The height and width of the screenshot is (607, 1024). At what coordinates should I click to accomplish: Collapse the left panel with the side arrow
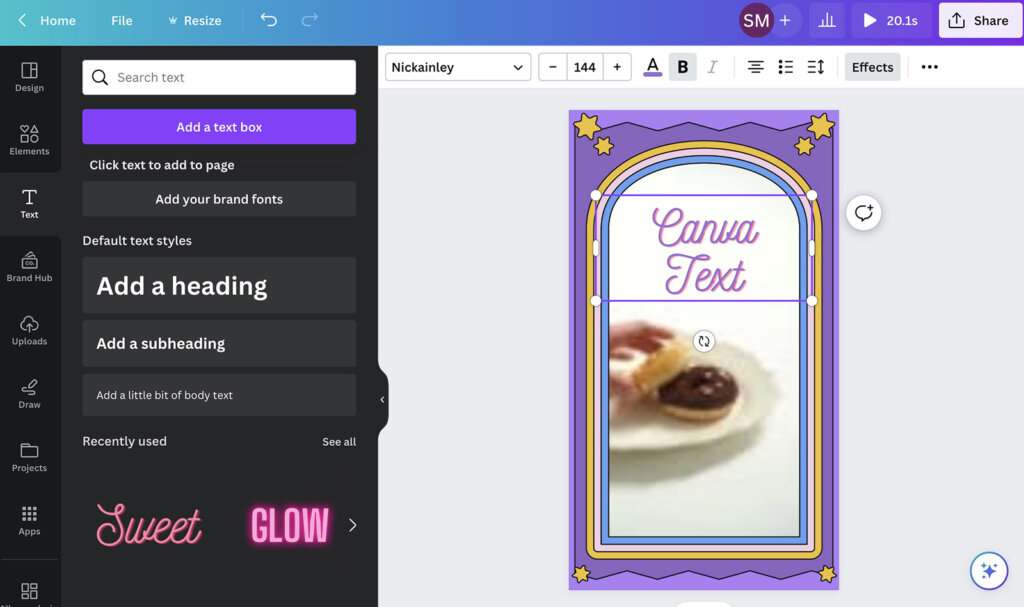381,399
